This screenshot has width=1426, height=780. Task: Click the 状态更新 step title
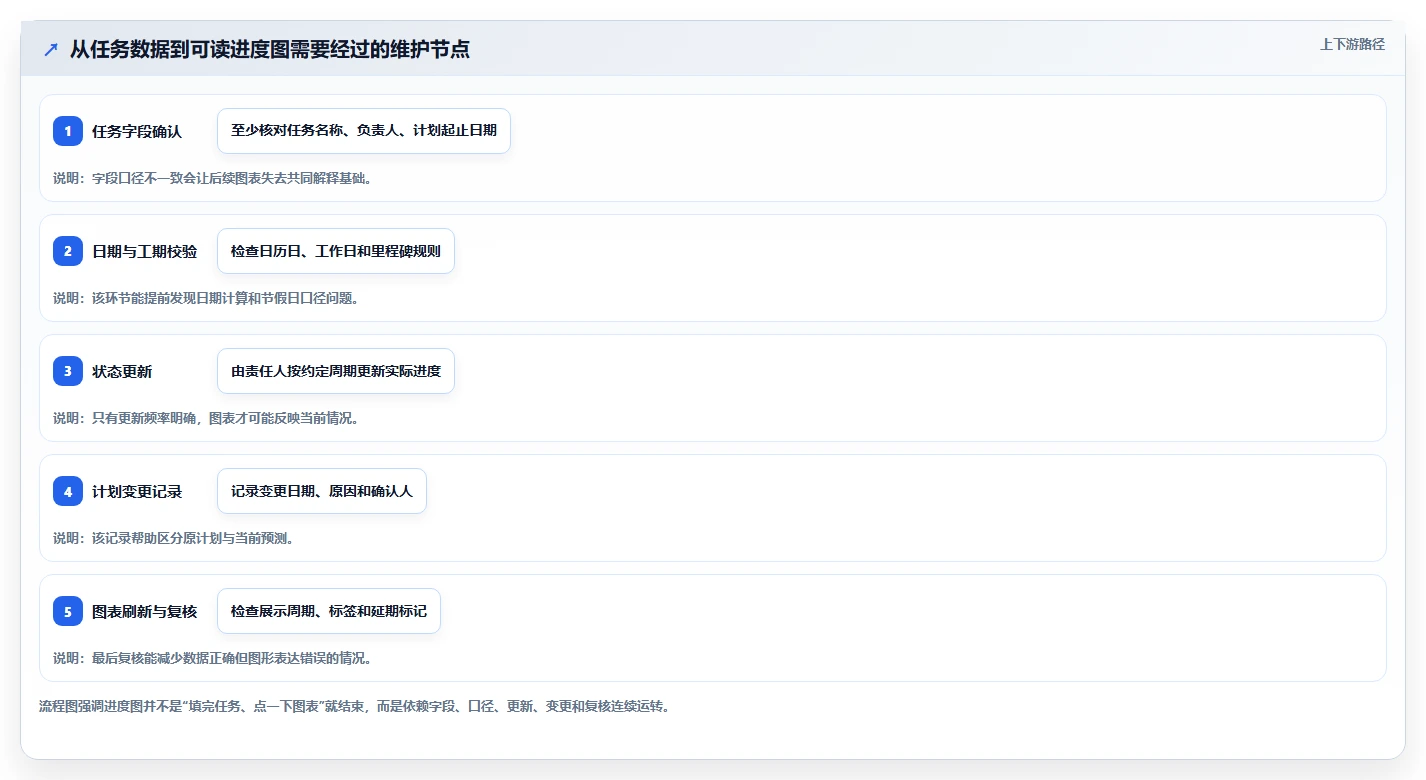[x=122, y=371]
